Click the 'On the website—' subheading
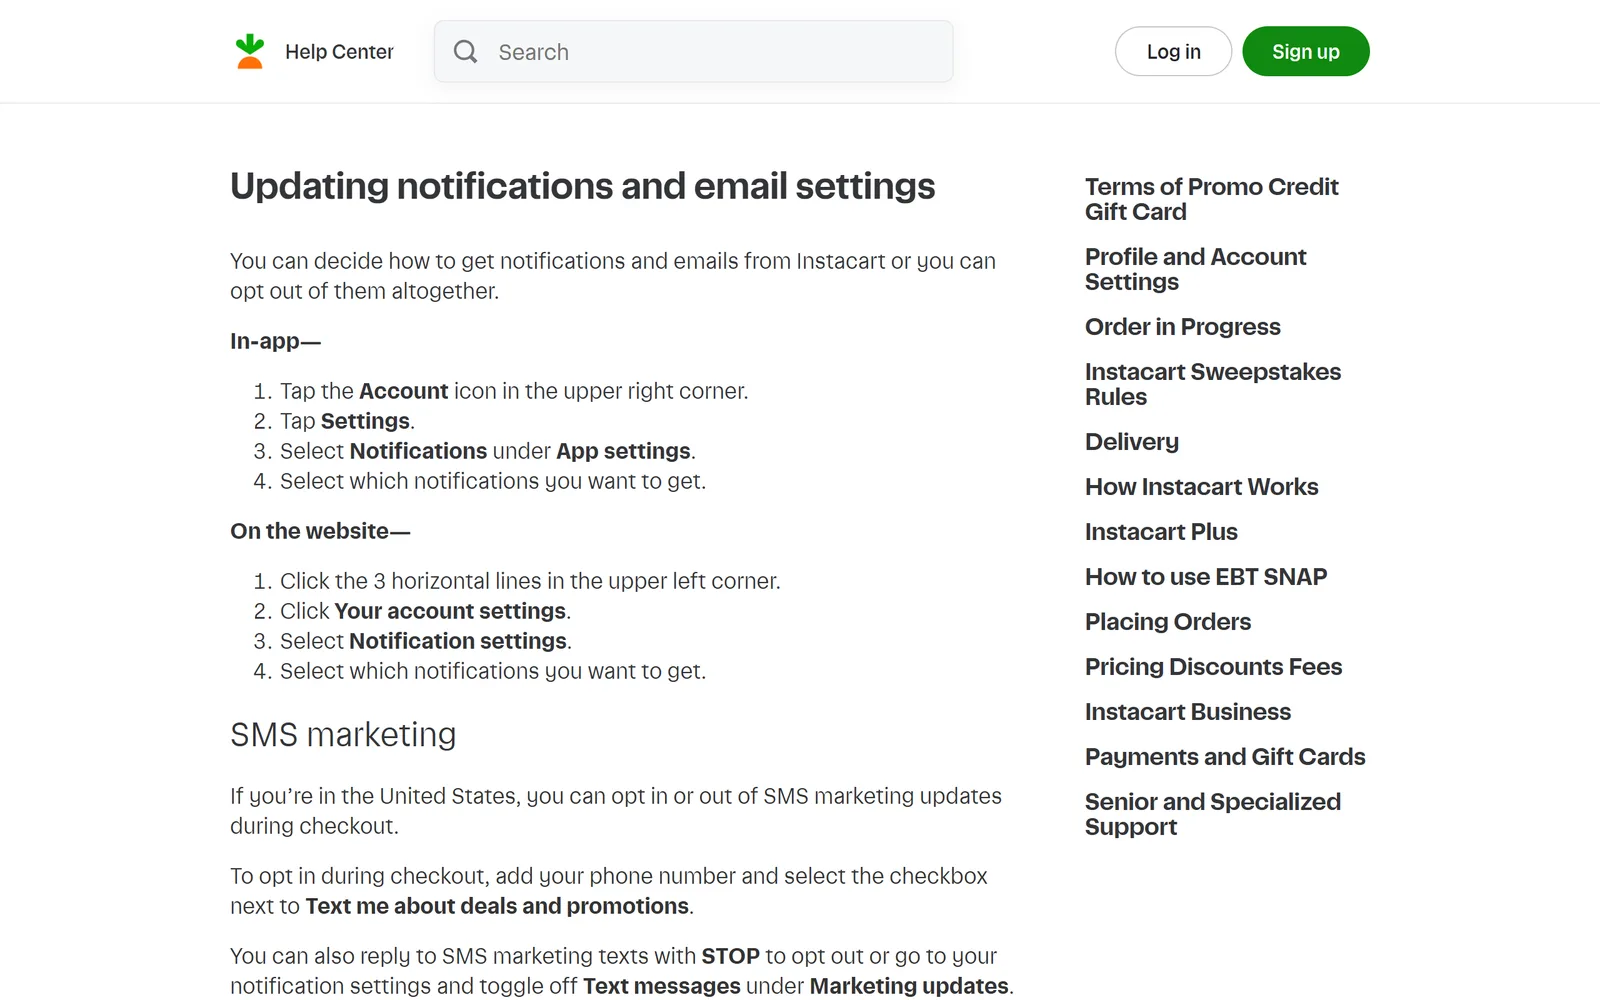Viewport: 1600px width, 1000px height. click(320, 531)
